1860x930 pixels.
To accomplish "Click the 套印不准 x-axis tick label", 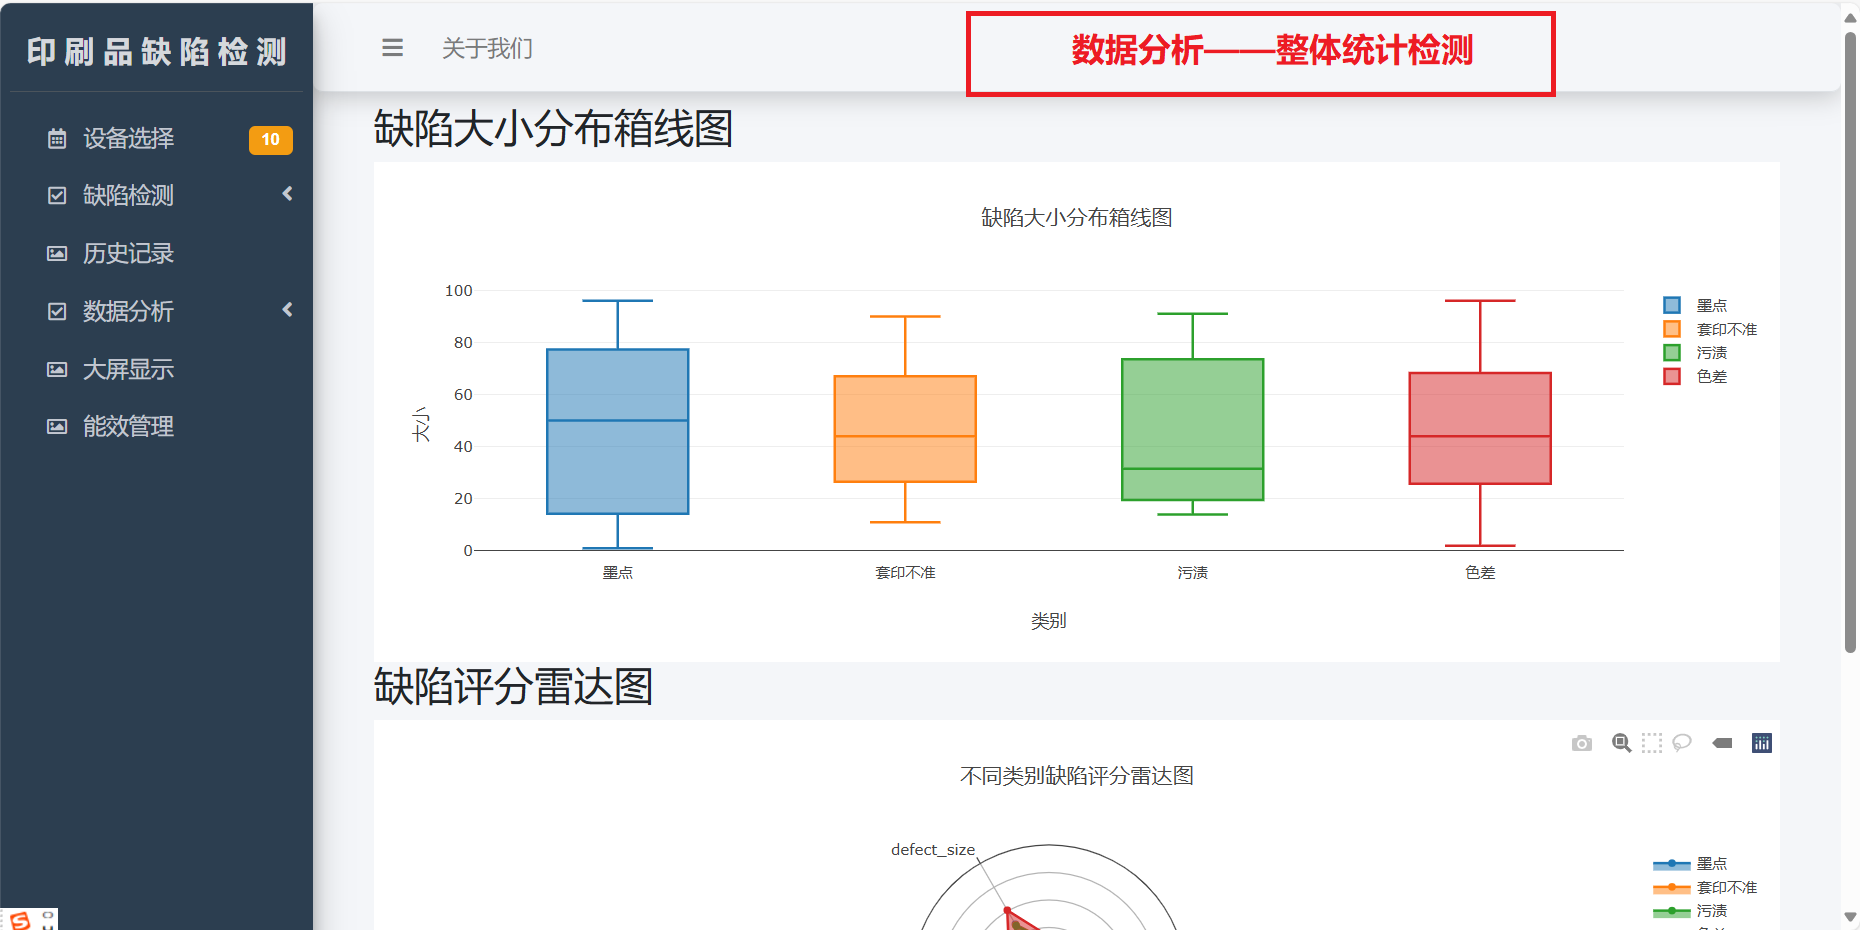I will pos(905,573).
